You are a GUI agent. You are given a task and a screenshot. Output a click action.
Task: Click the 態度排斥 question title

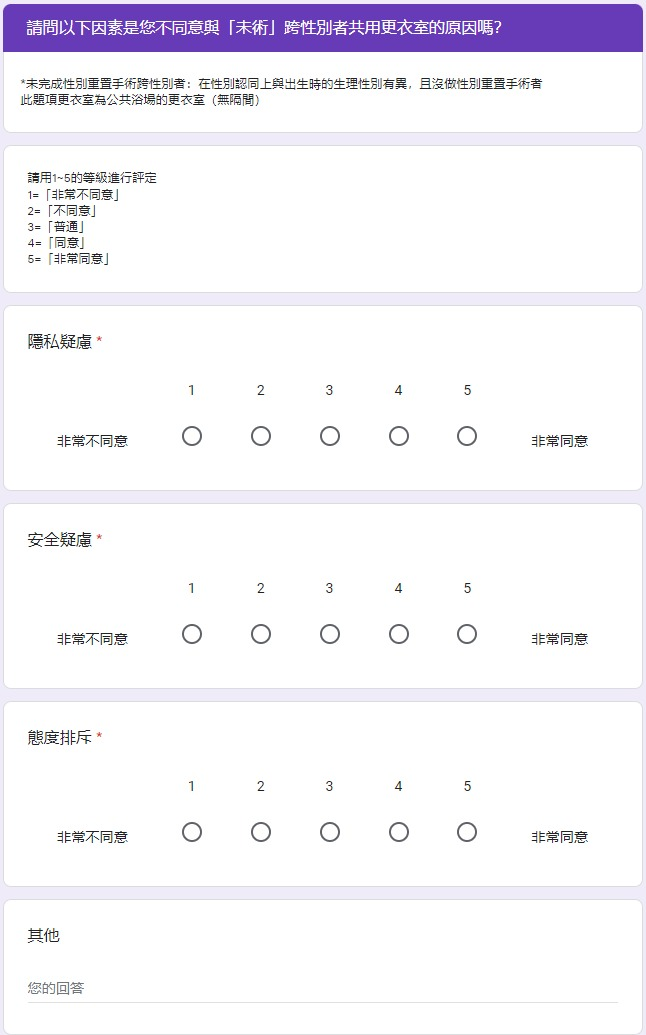59,738
